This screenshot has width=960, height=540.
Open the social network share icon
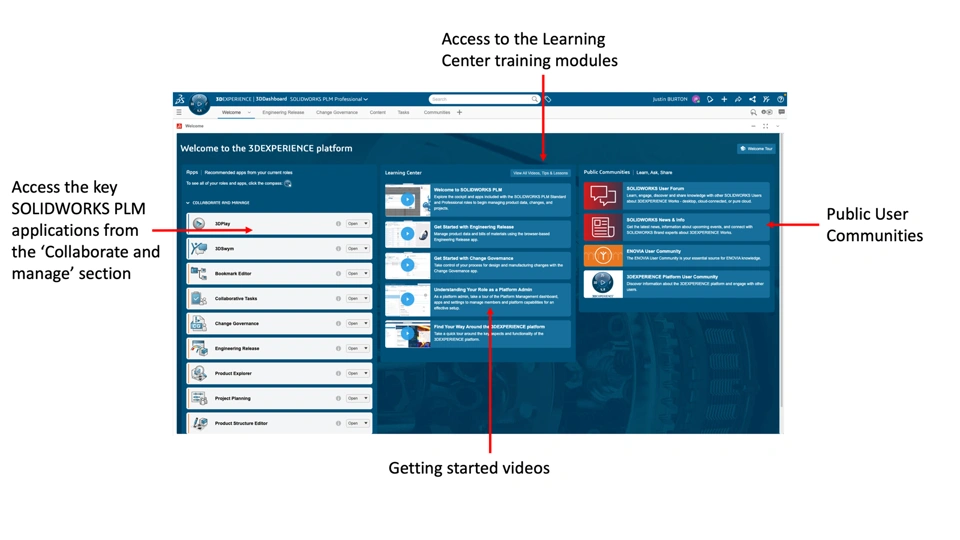point(752,99)
